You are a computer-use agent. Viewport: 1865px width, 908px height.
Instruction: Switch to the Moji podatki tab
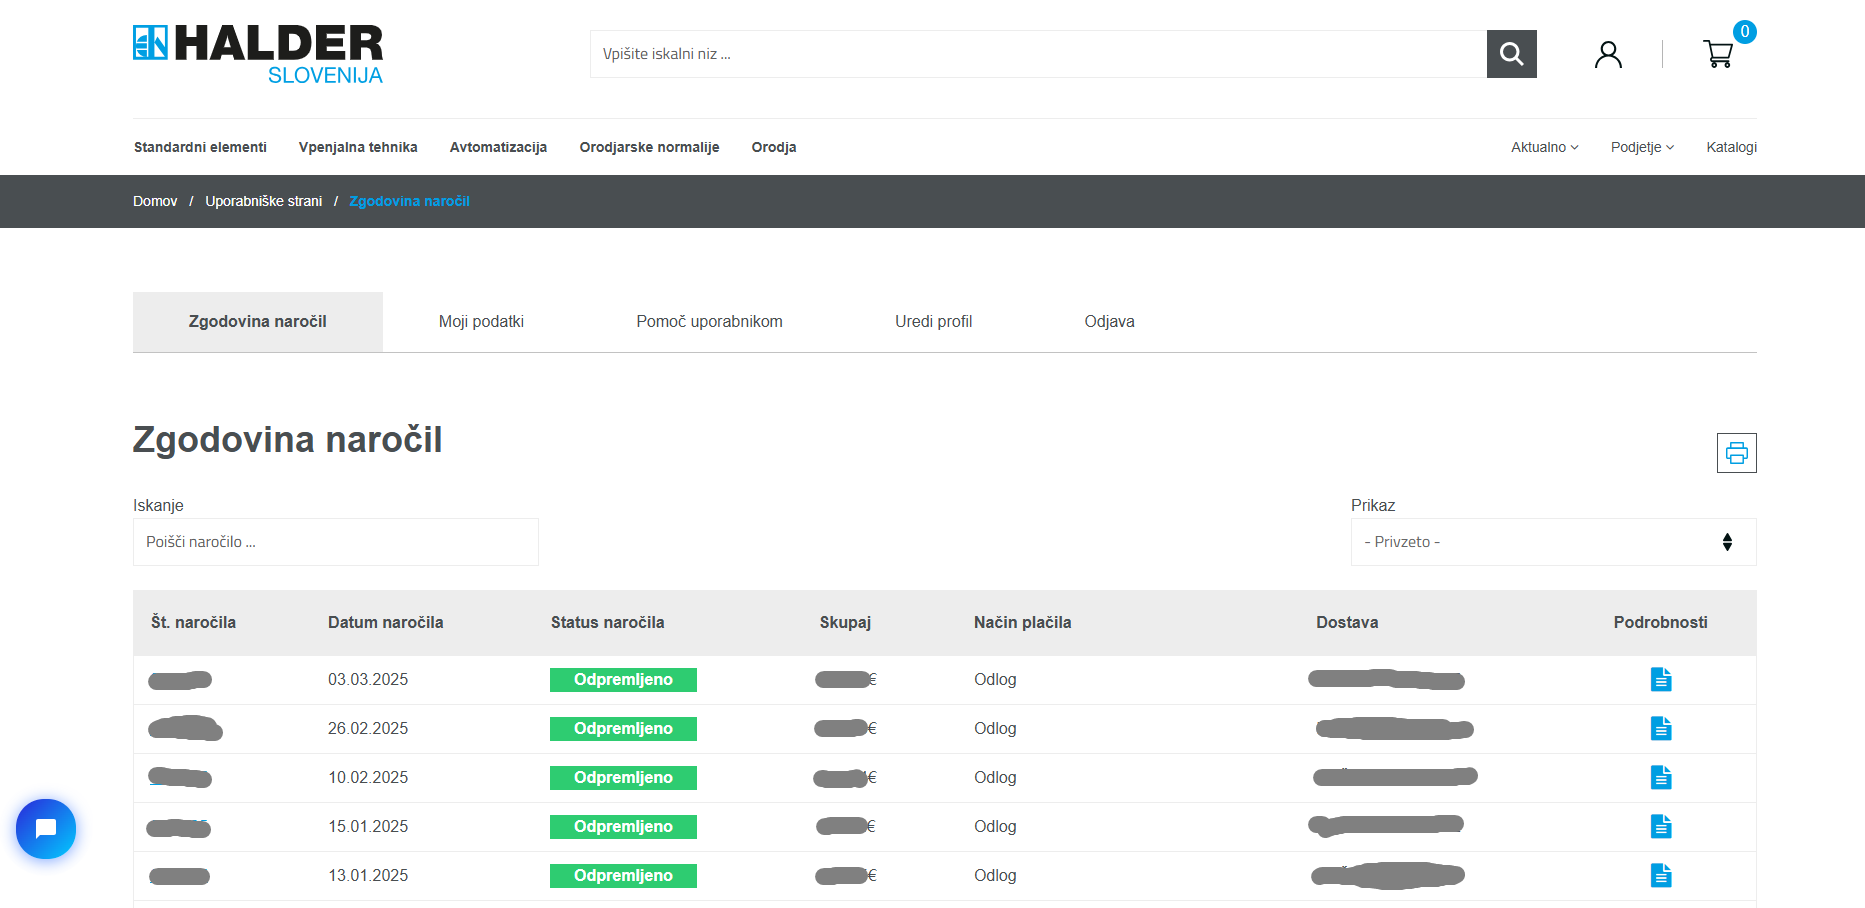(481, 322)
